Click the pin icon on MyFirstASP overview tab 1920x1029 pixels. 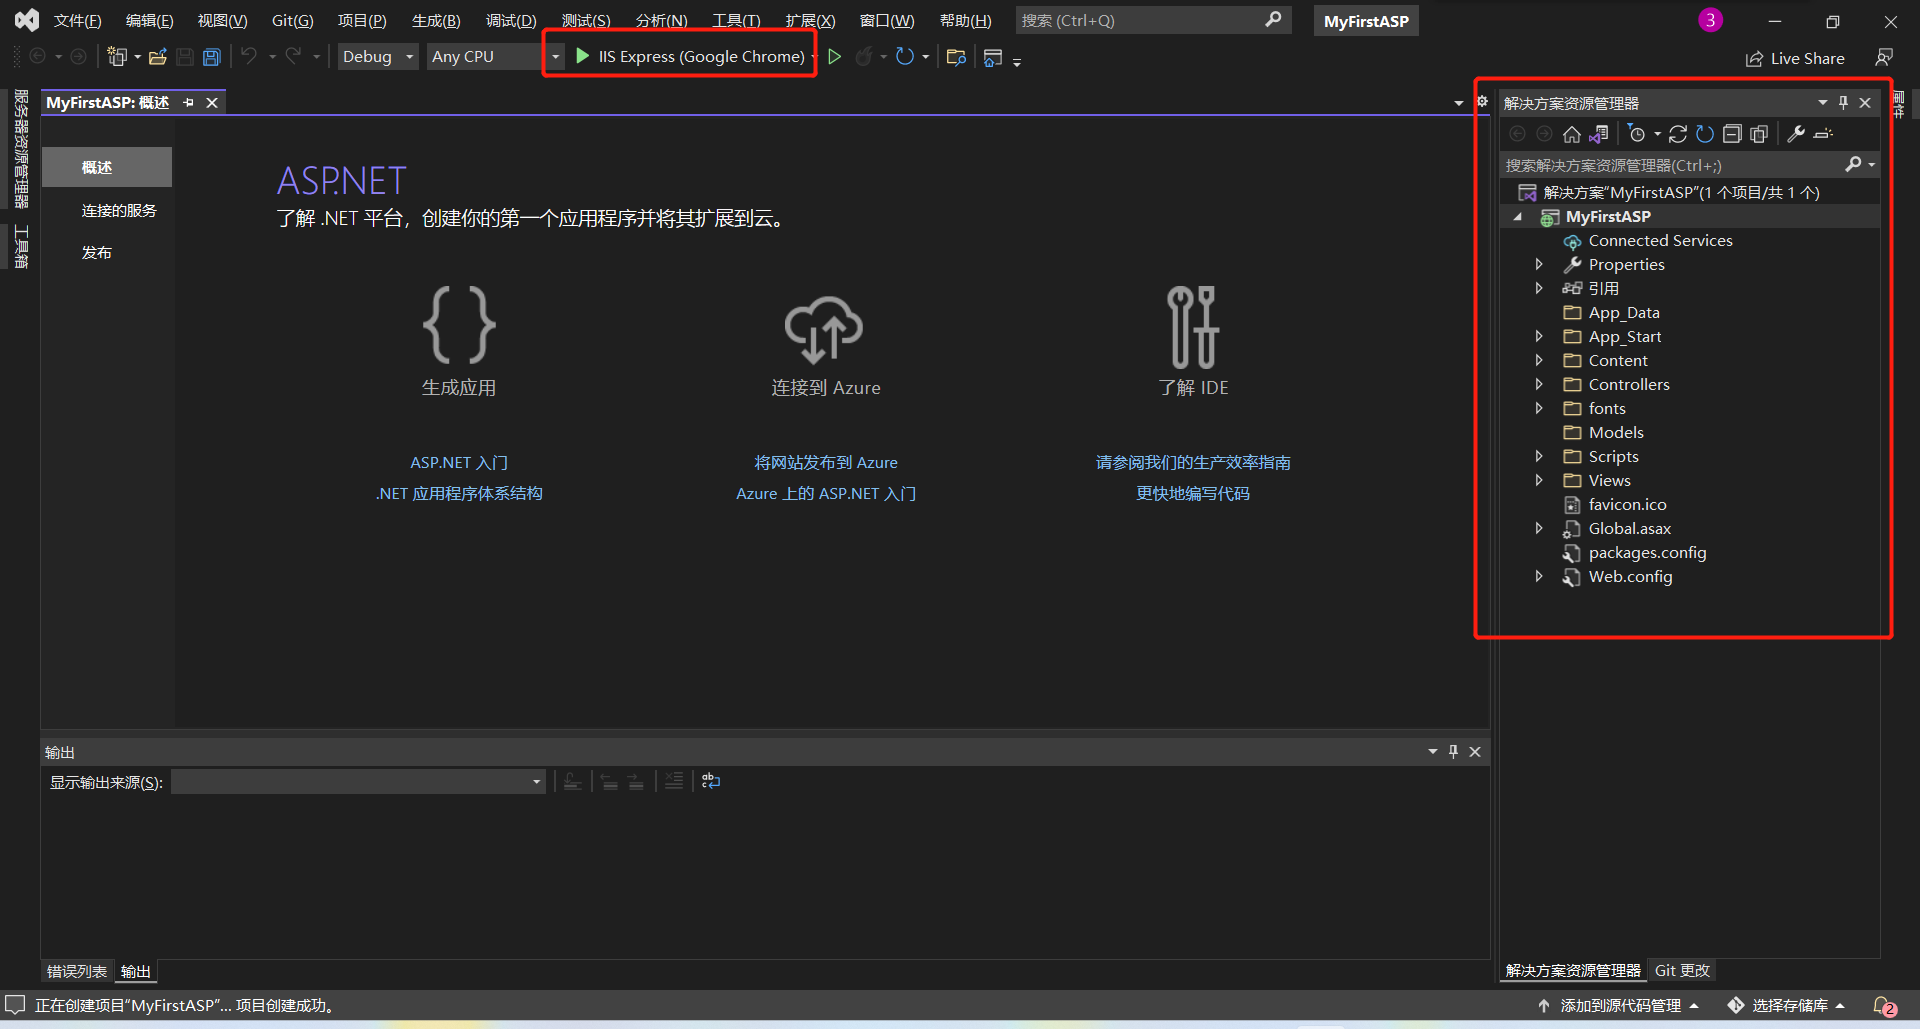point(188,103)
